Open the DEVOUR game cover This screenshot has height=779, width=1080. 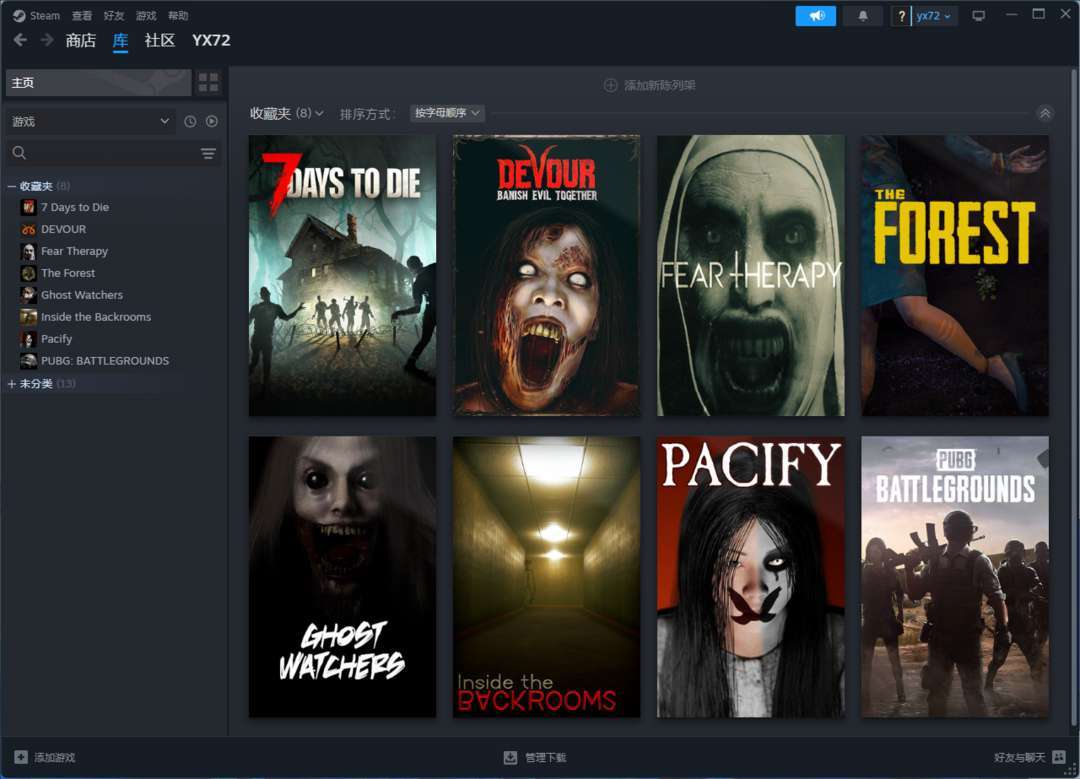pyautogui.click(x=546, y=276)
